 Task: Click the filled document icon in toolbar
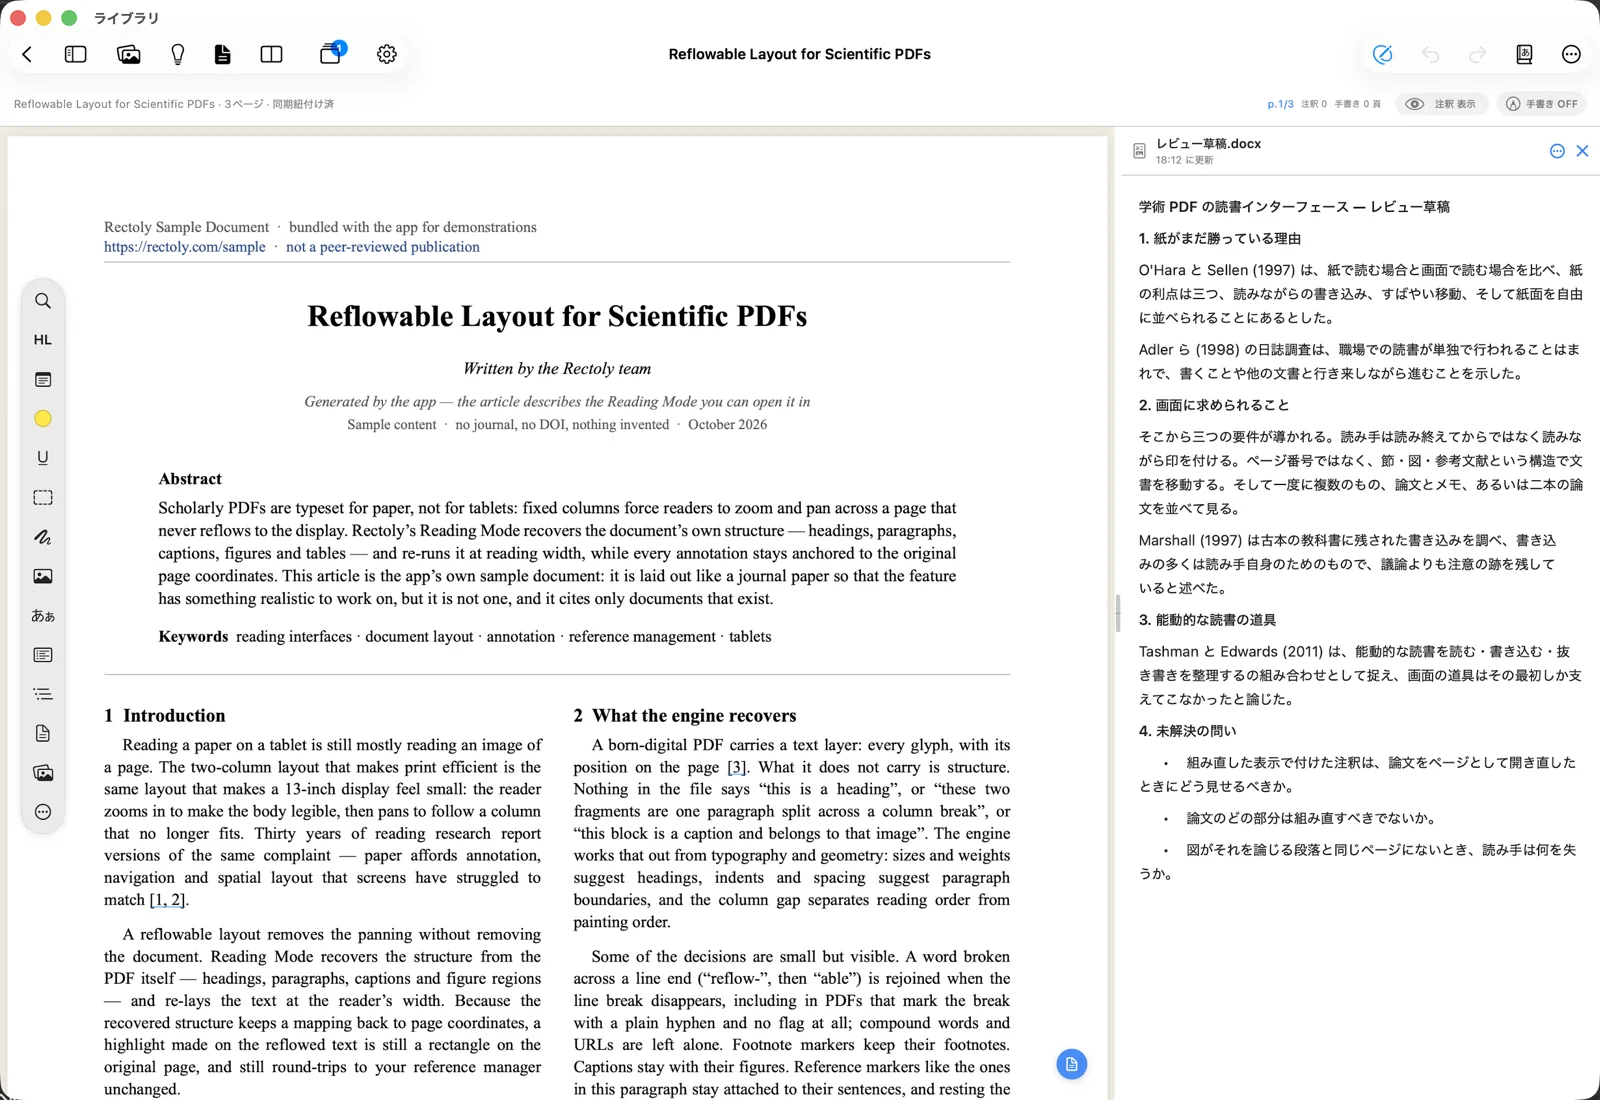[x=222, y=54]
